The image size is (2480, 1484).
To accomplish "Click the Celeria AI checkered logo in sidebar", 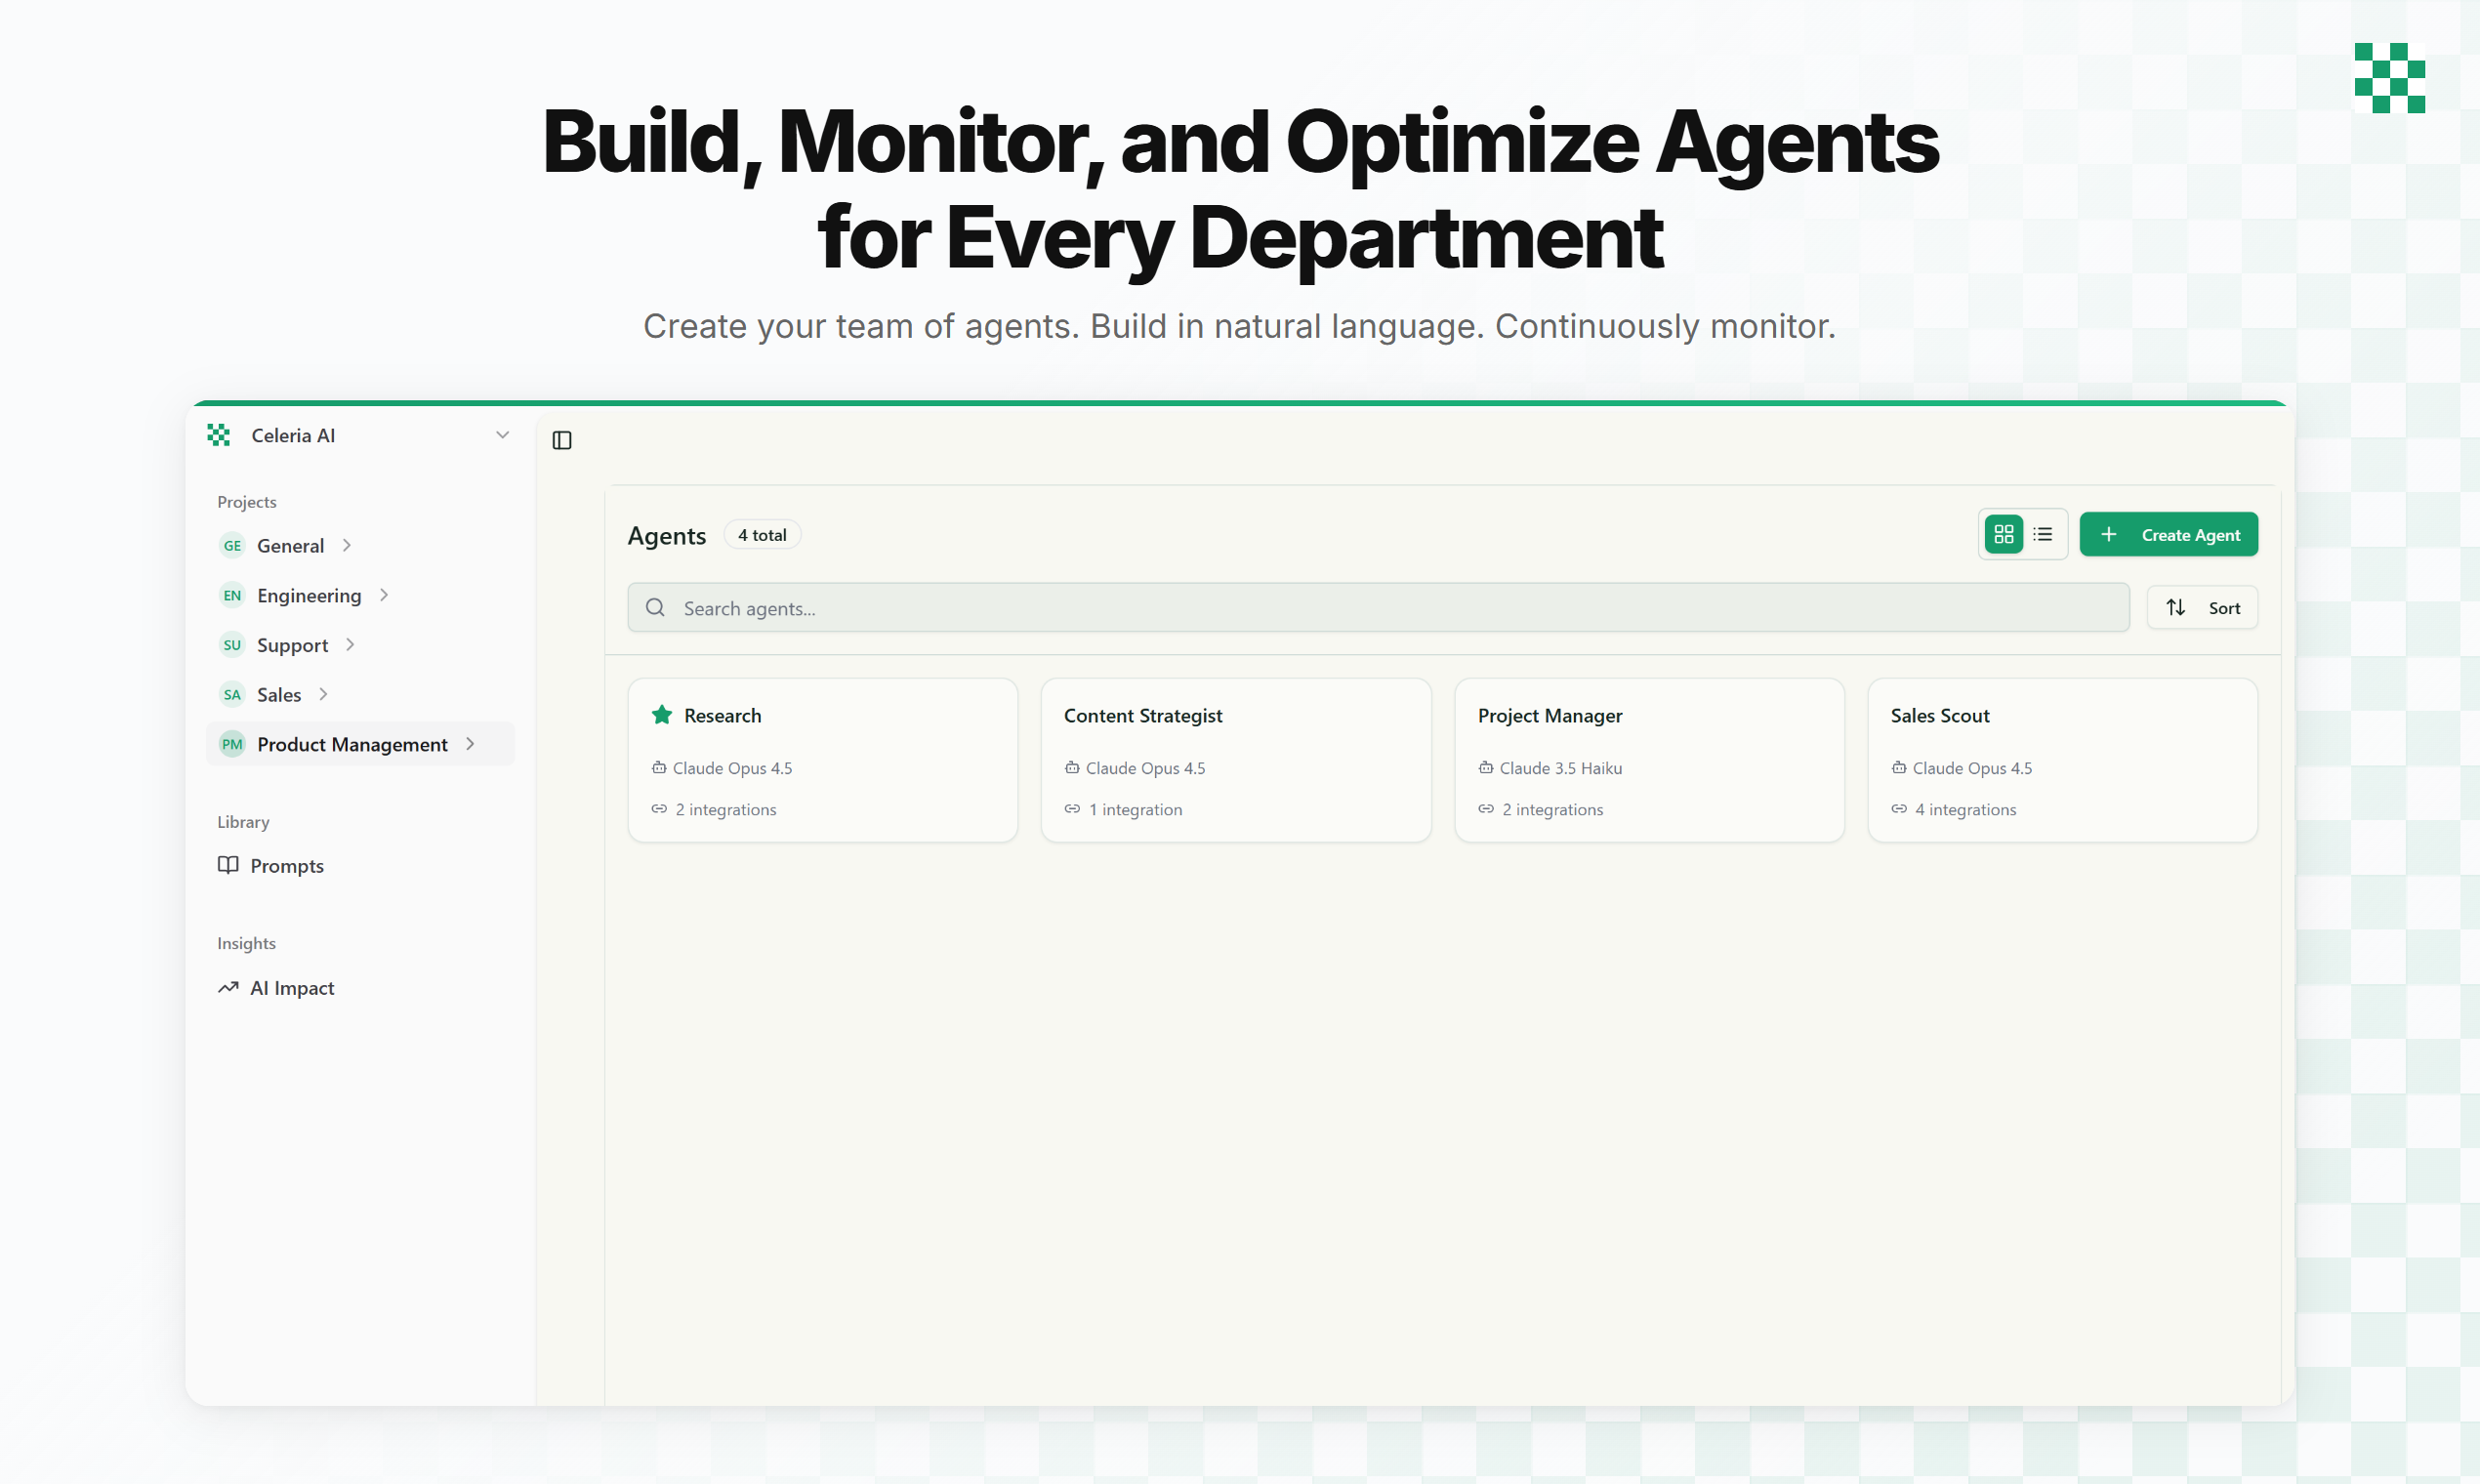I will click(219, 435).
